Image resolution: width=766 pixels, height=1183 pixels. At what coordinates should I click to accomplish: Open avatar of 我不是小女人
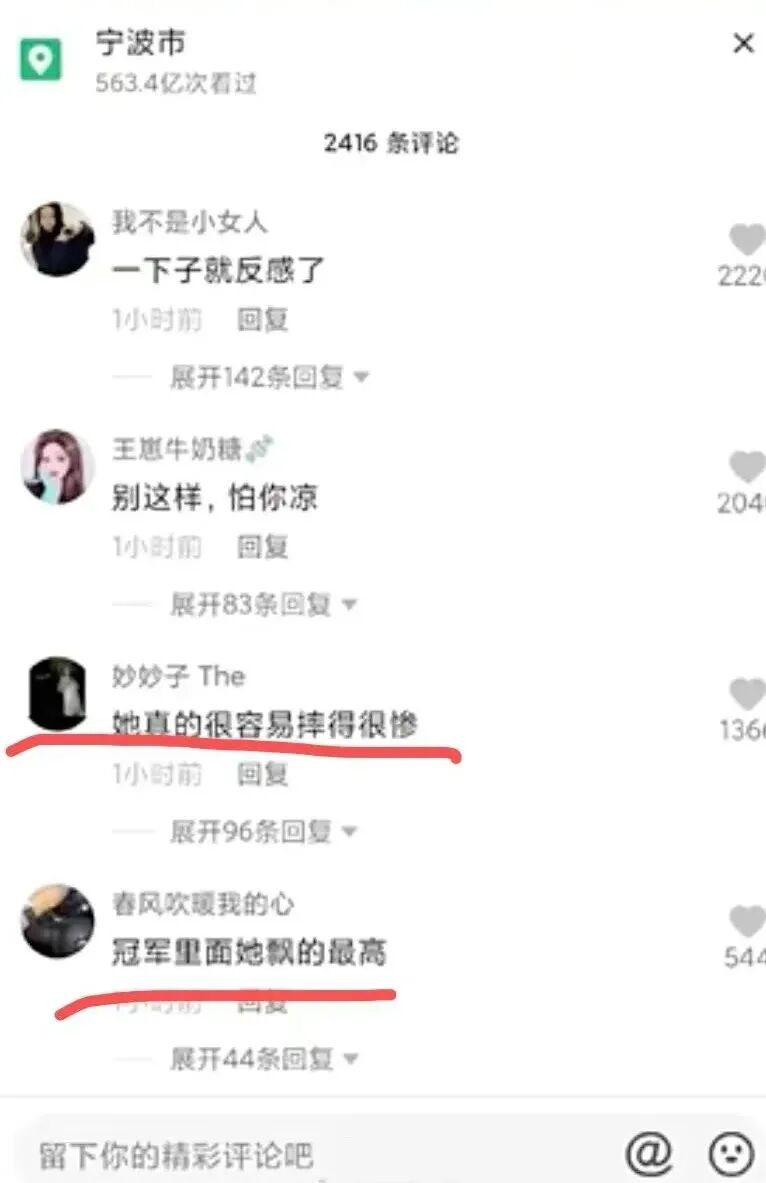tap(57, 239)
